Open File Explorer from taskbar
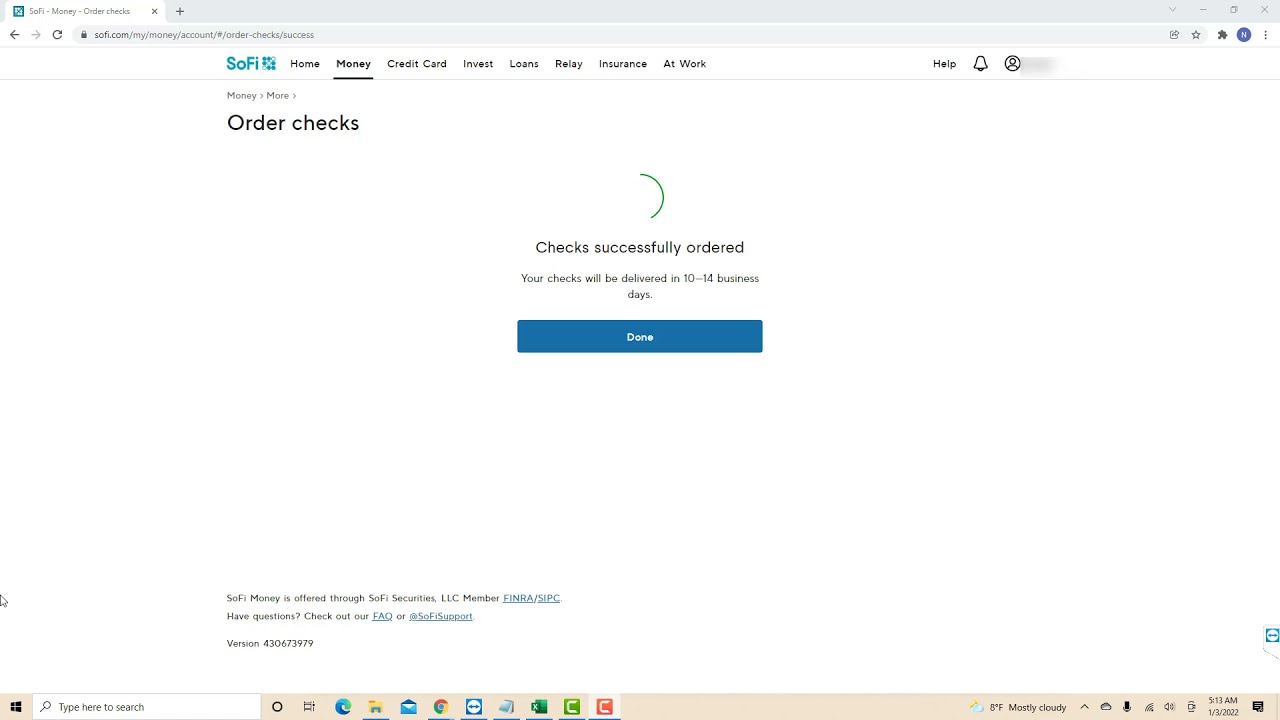The width and height of the screenshot is (1280, 720). (376, 707)
